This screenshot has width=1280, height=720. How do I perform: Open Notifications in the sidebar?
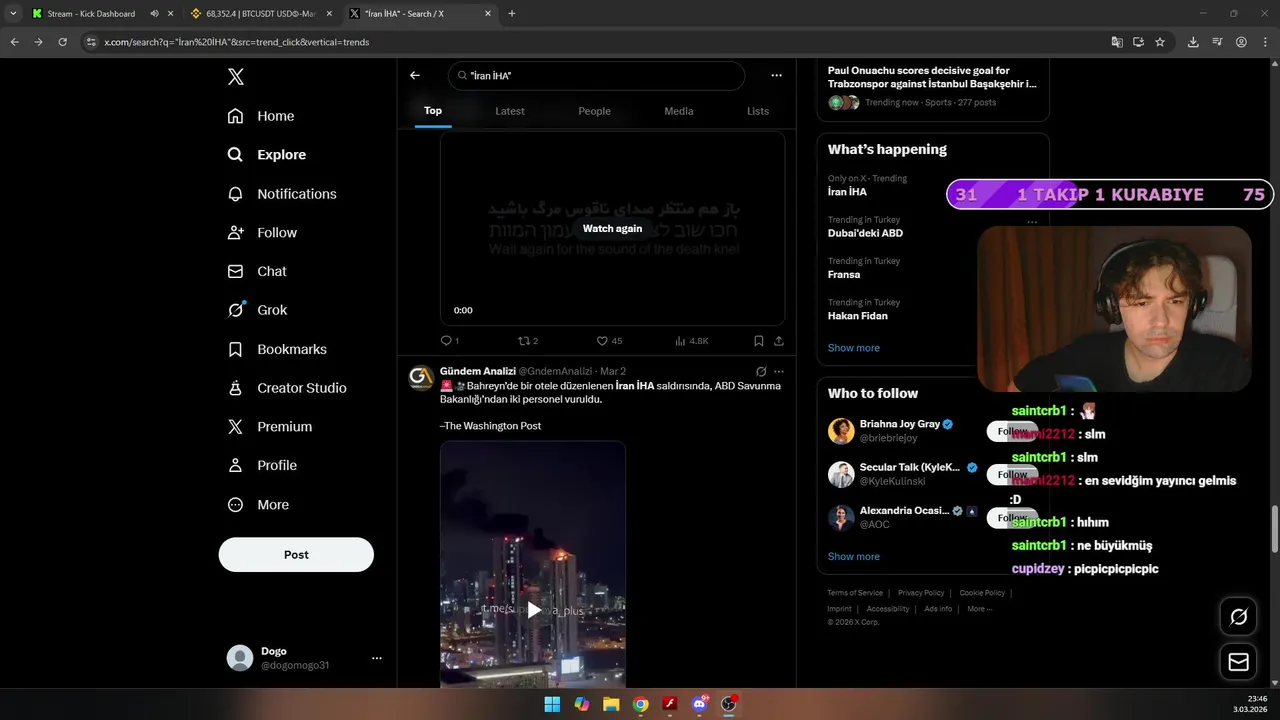click(282, 194)
